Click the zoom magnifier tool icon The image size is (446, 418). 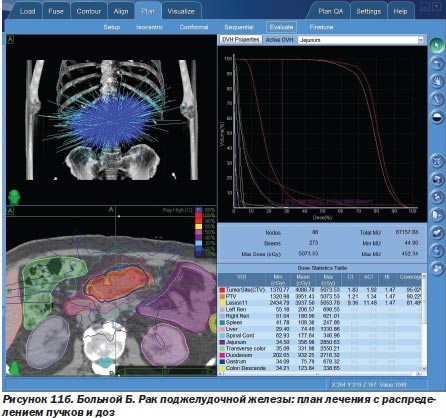[437, 63]
